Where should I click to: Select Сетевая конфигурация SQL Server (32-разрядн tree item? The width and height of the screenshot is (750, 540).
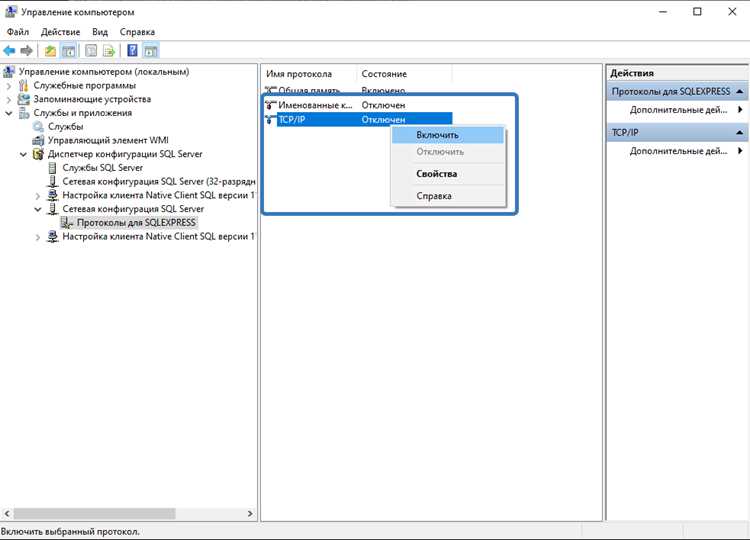point(159,182)
